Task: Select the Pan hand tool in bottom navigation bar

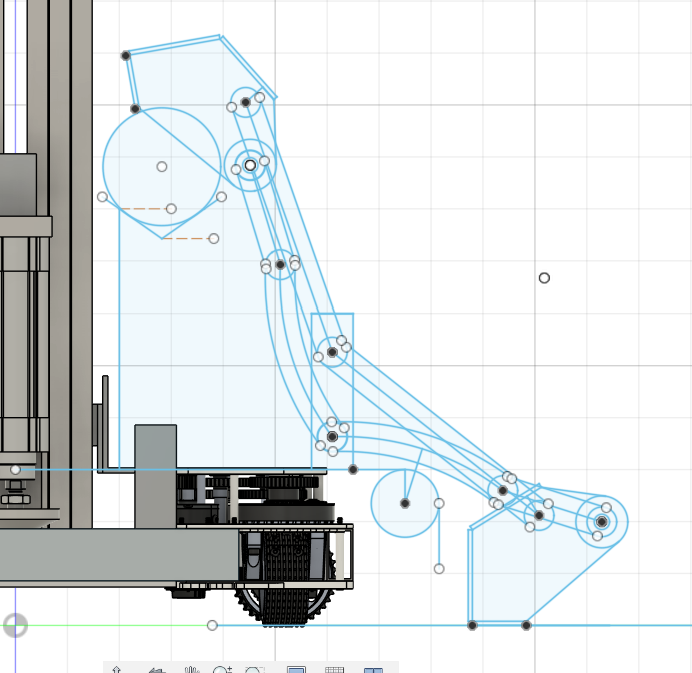Action: tap(193, 669)
